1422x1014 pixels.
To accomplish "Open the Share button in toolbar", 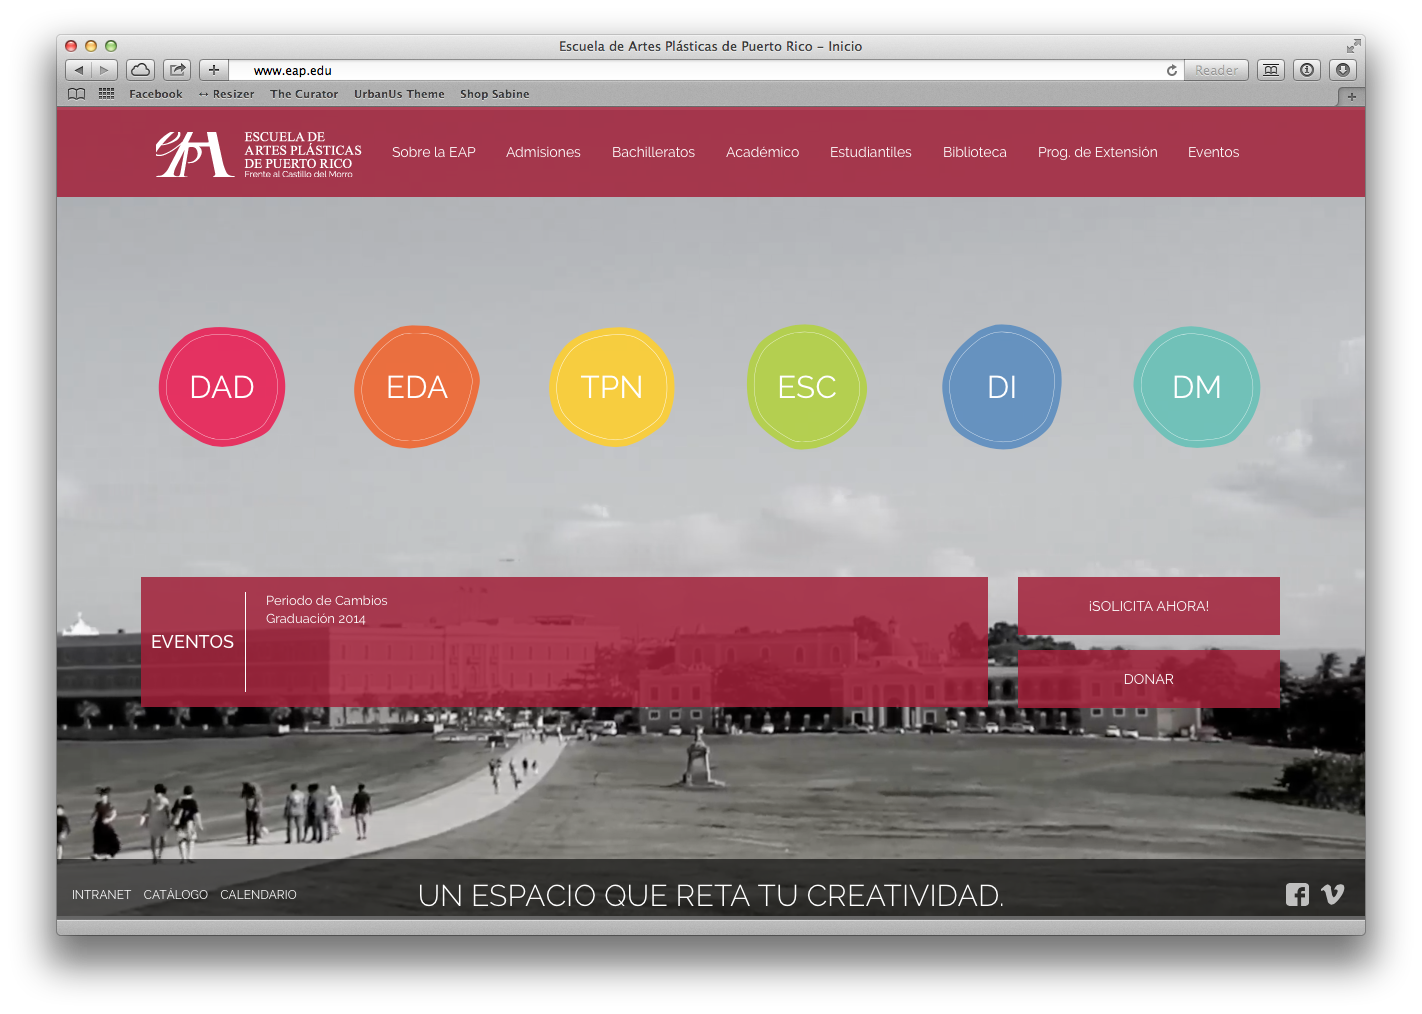I will [x=177, y=70].
